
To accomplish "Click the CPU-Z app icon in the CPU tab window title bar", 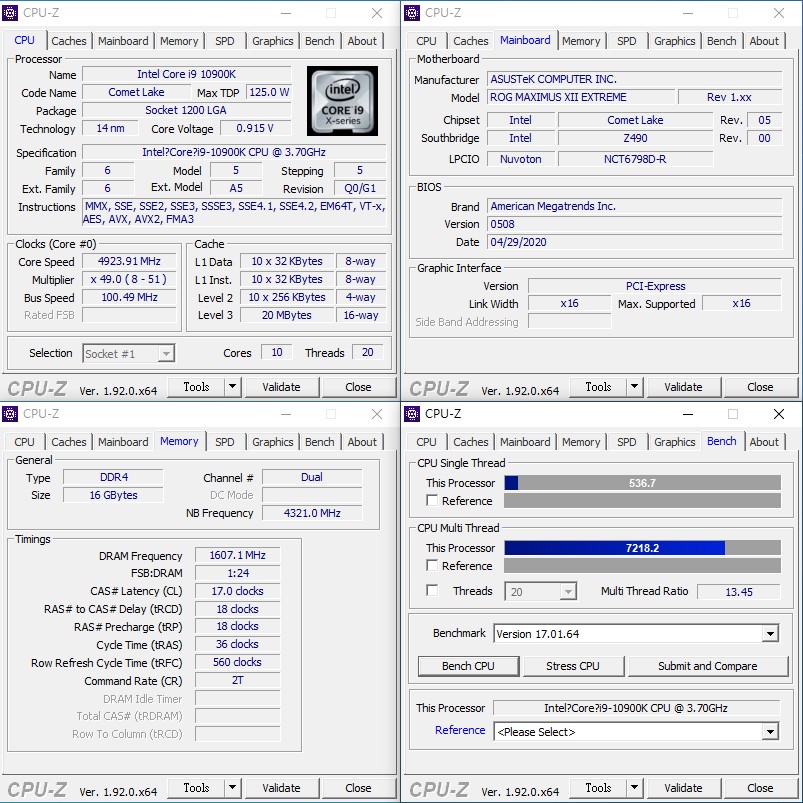I will tap(10, 13).
